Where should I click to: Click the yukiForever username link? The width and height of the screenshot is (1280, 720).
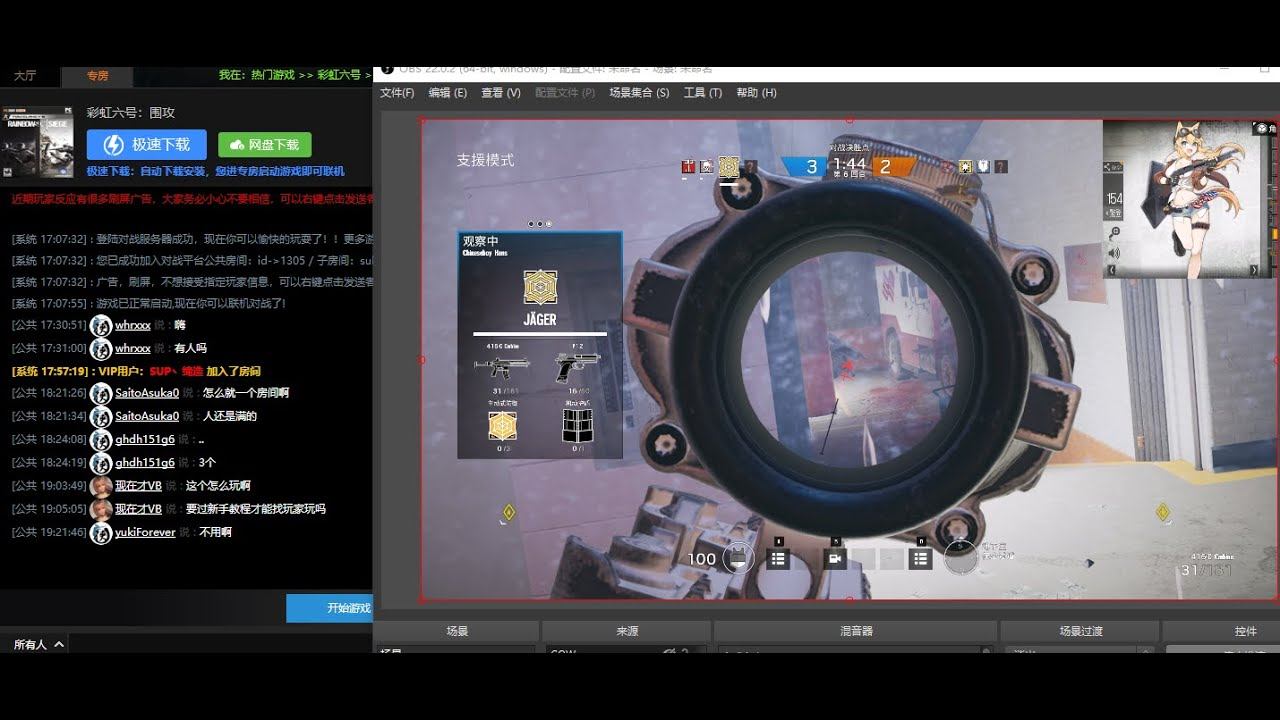click(x=145, y=533)
